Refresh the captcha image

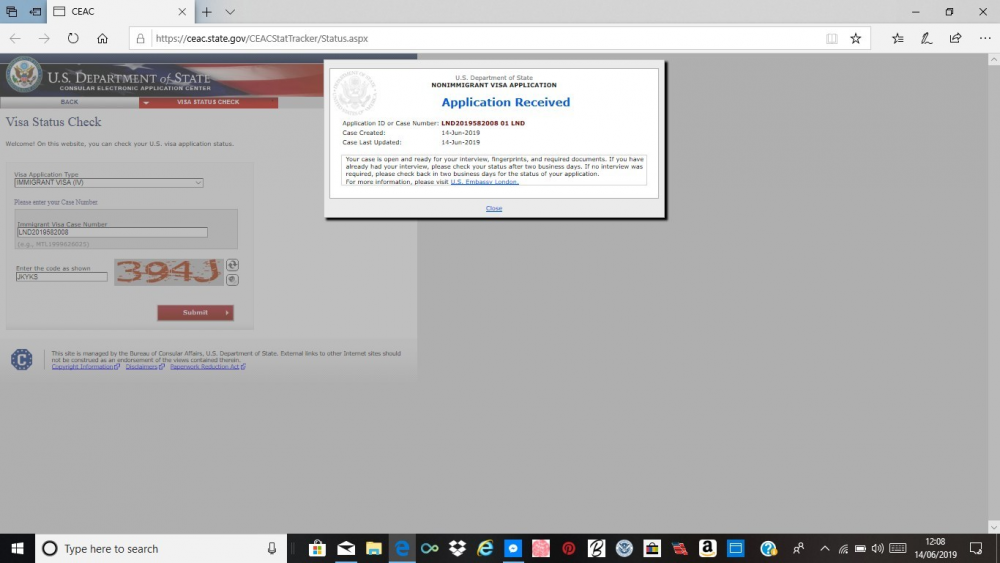tap(232, 265)
